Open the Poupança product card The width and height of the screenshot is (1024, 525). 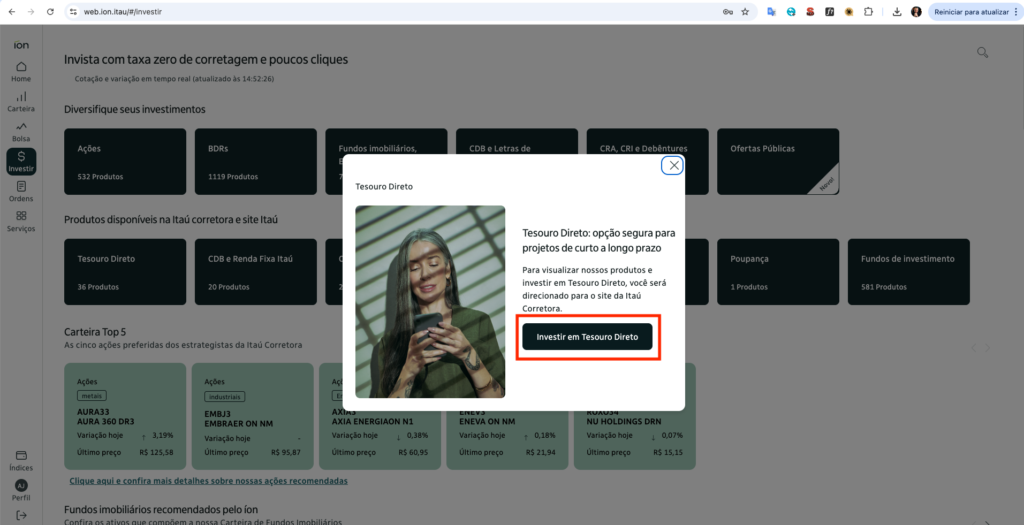[x=777, y=271]
